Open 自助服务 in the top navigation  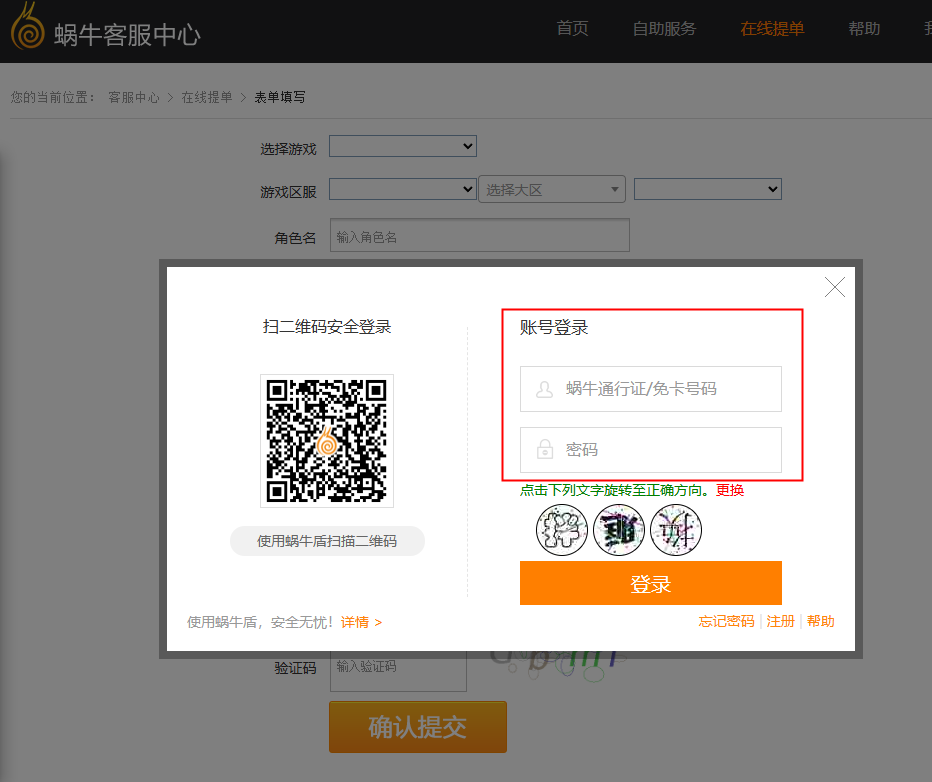coord(664,29)
